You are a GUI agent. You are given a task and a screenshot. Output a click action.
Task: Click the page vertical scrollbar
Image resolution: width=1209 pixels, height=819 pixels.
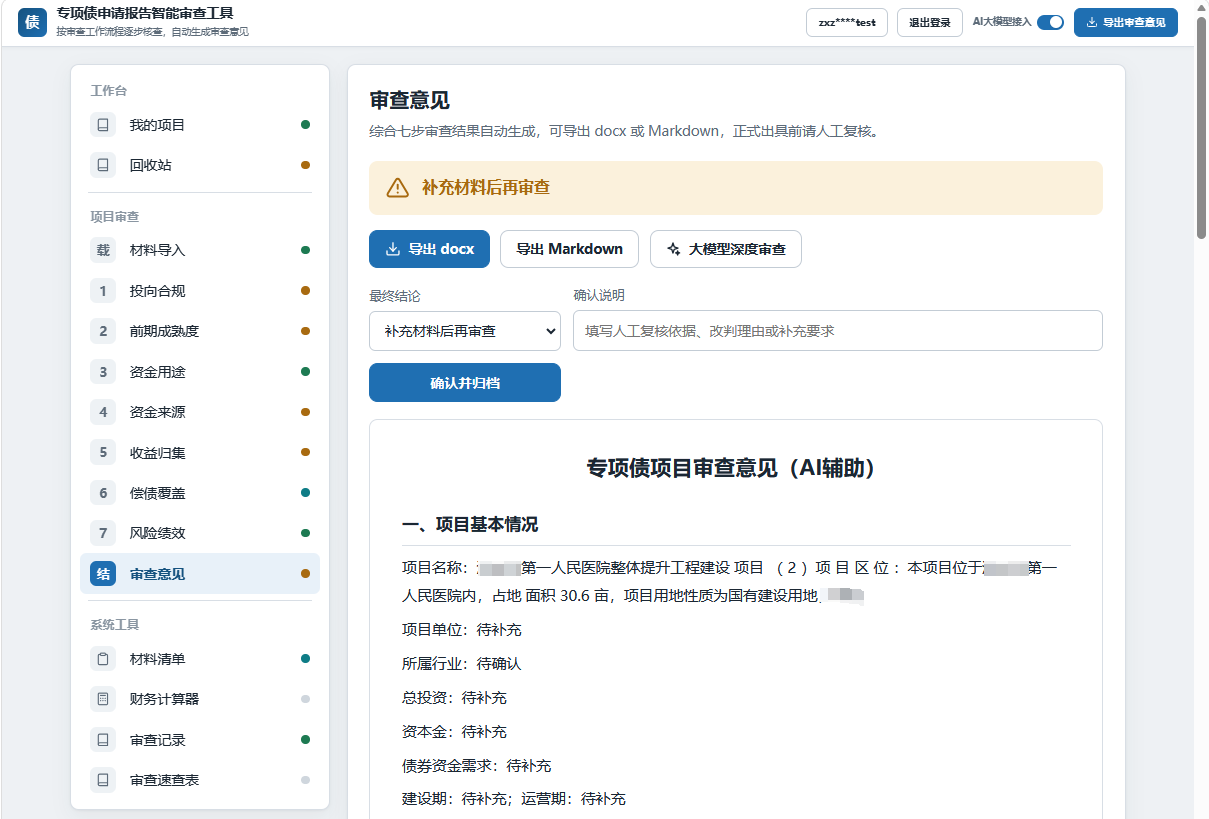[1201, 128]
